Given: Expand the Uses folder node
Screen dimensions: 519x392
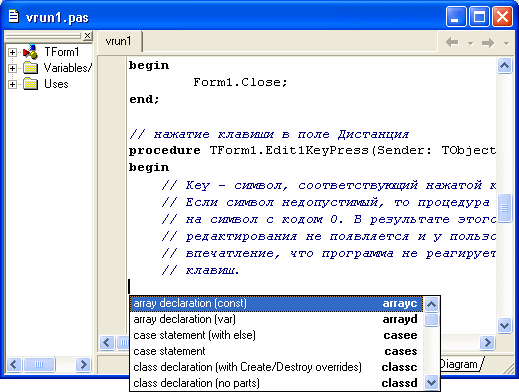Looking at the screenshot, I should 12,84.
